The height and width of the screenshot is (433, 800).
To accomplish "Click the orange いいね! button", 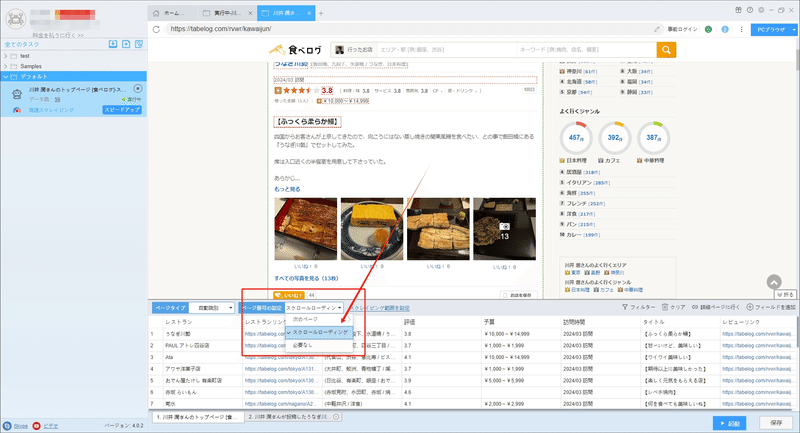I will point(289,295).
